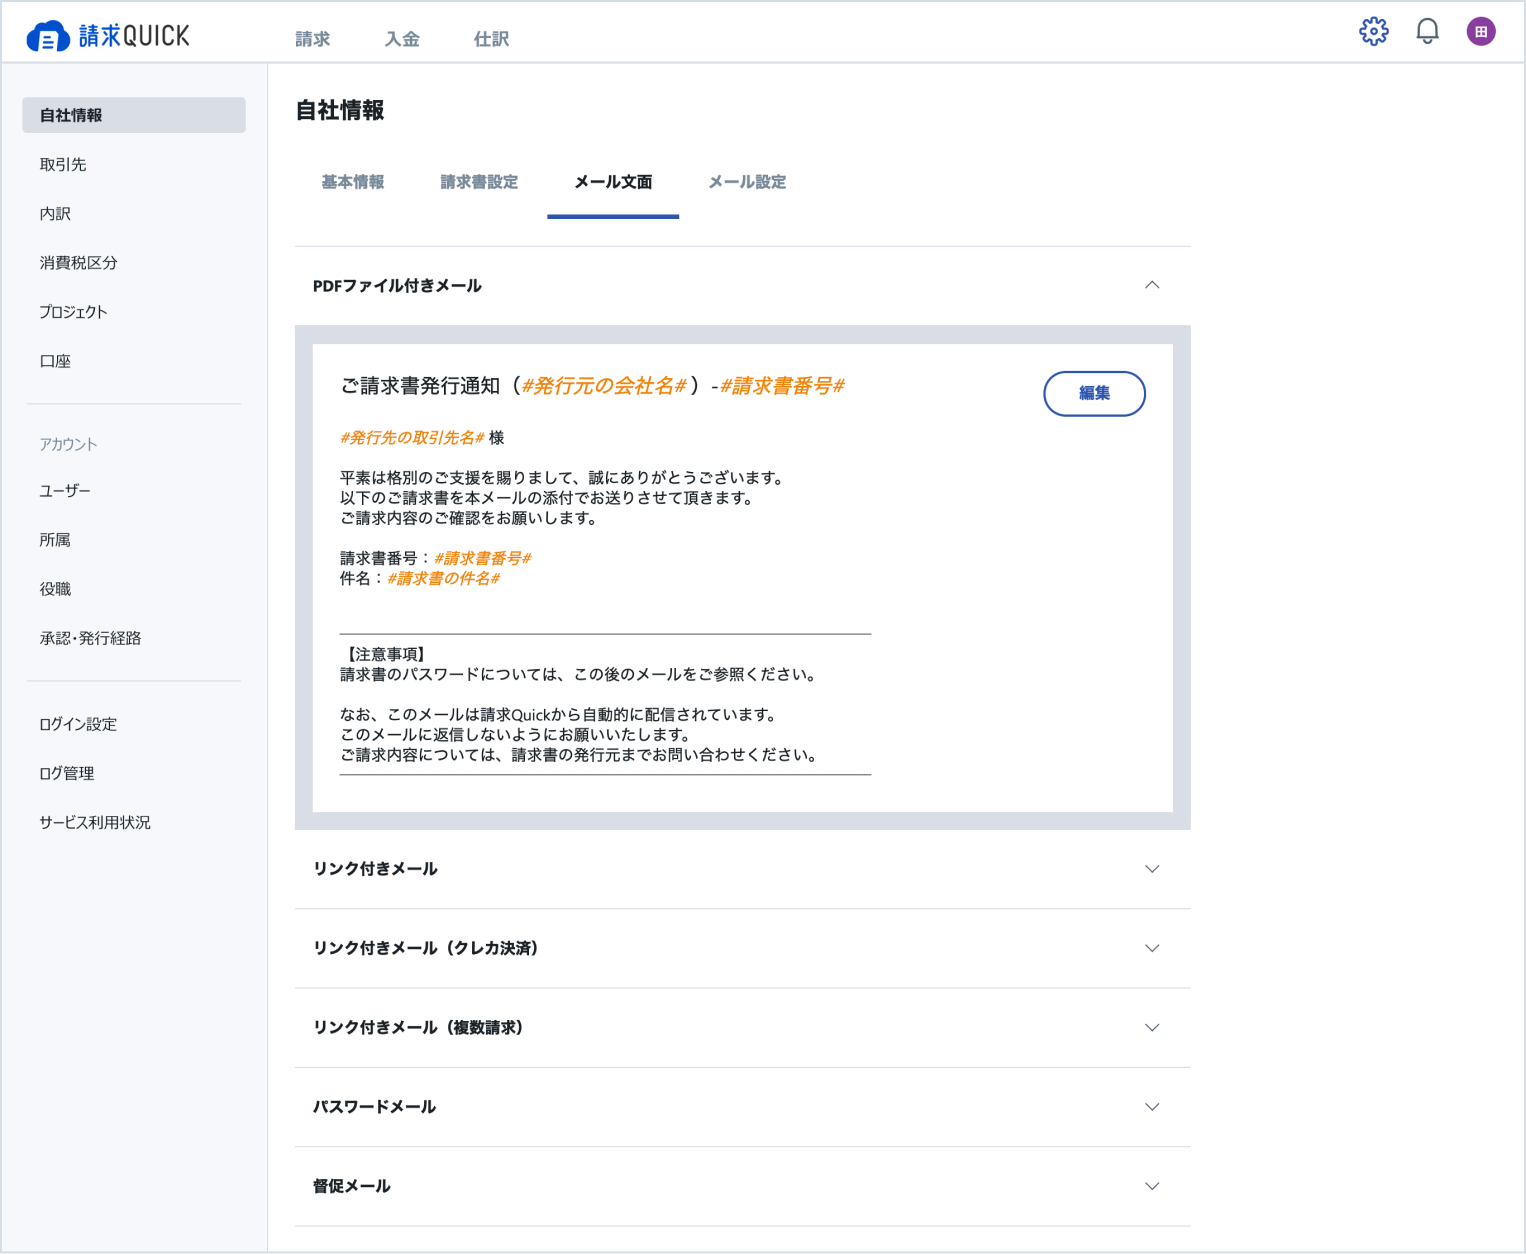
Task: Switch to the メール設定 tab
Action: tap(746, 182)
